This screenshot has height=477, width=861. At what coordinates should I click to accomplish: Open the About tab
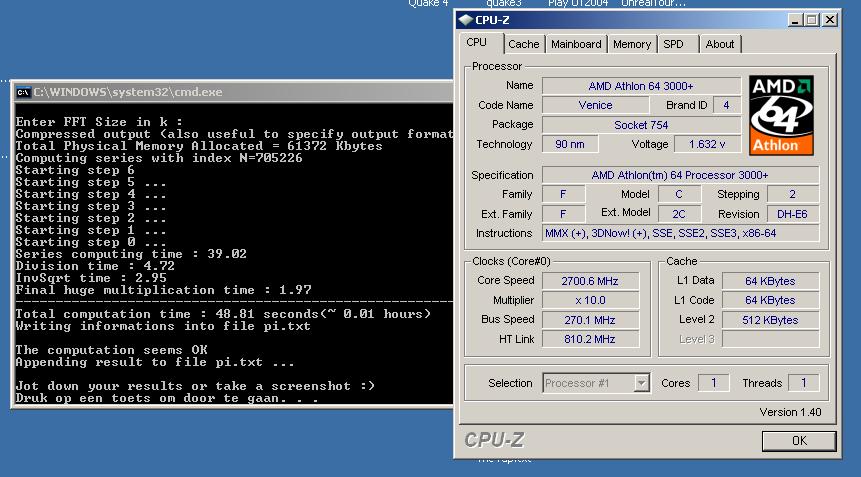[719, 44]
